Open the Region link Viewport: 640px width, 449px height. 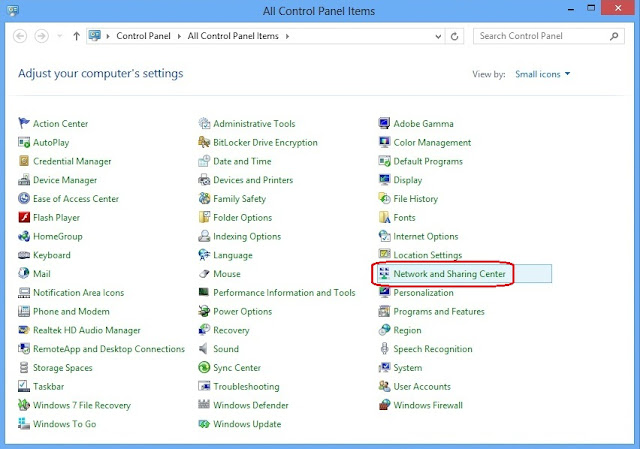(407, 330)
